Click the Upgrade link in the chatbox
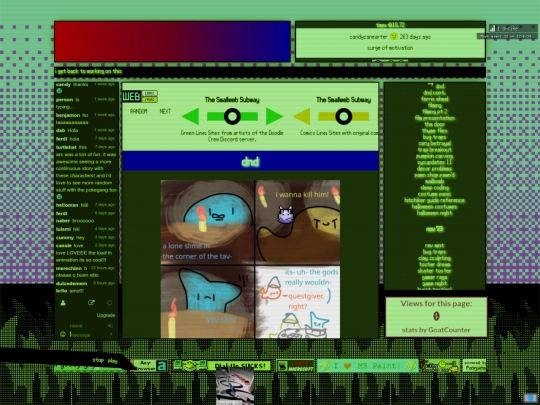Screen dimensions: 540x405 coord(106,315)
